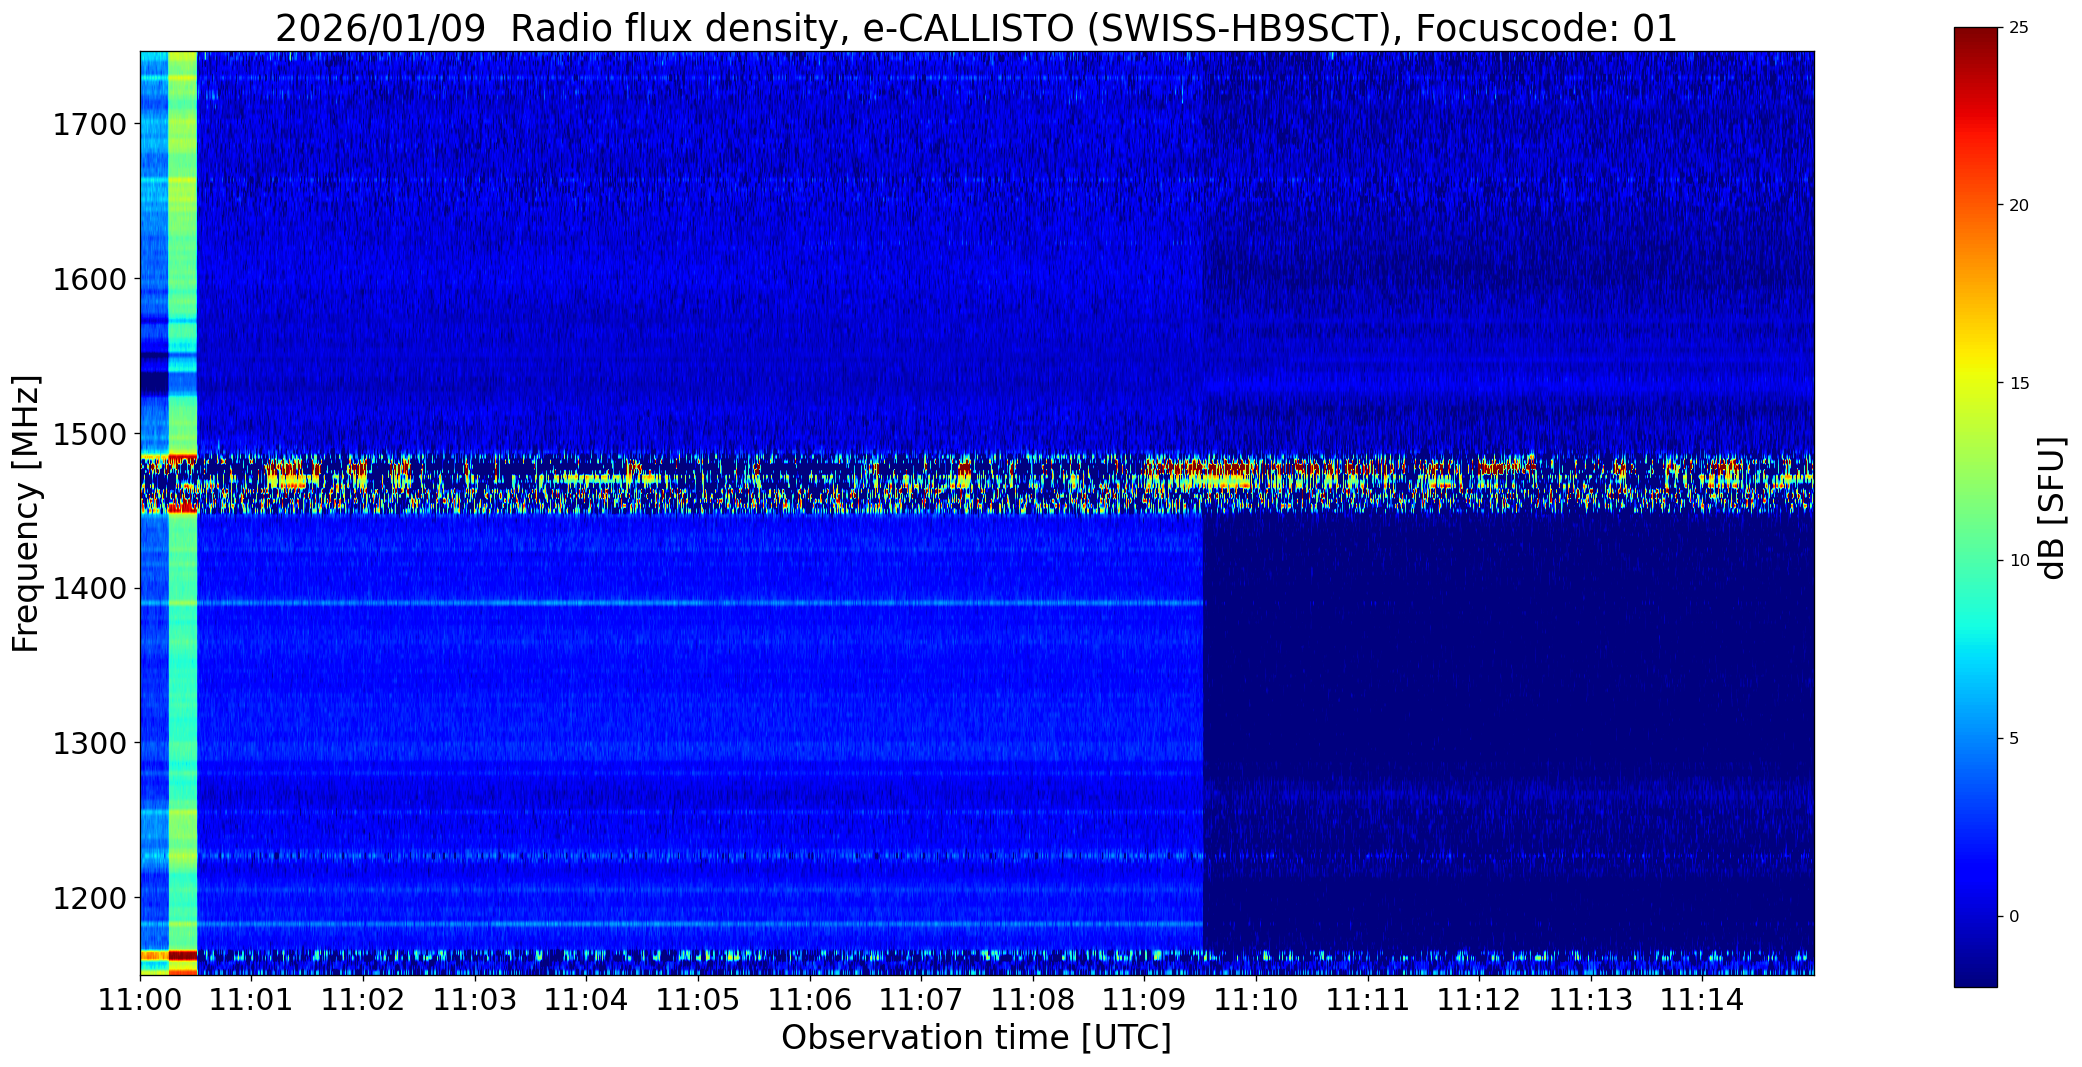2082x1067 pixels.
Task: Click the 11:14 time tick label
Action: point(1703,999)
